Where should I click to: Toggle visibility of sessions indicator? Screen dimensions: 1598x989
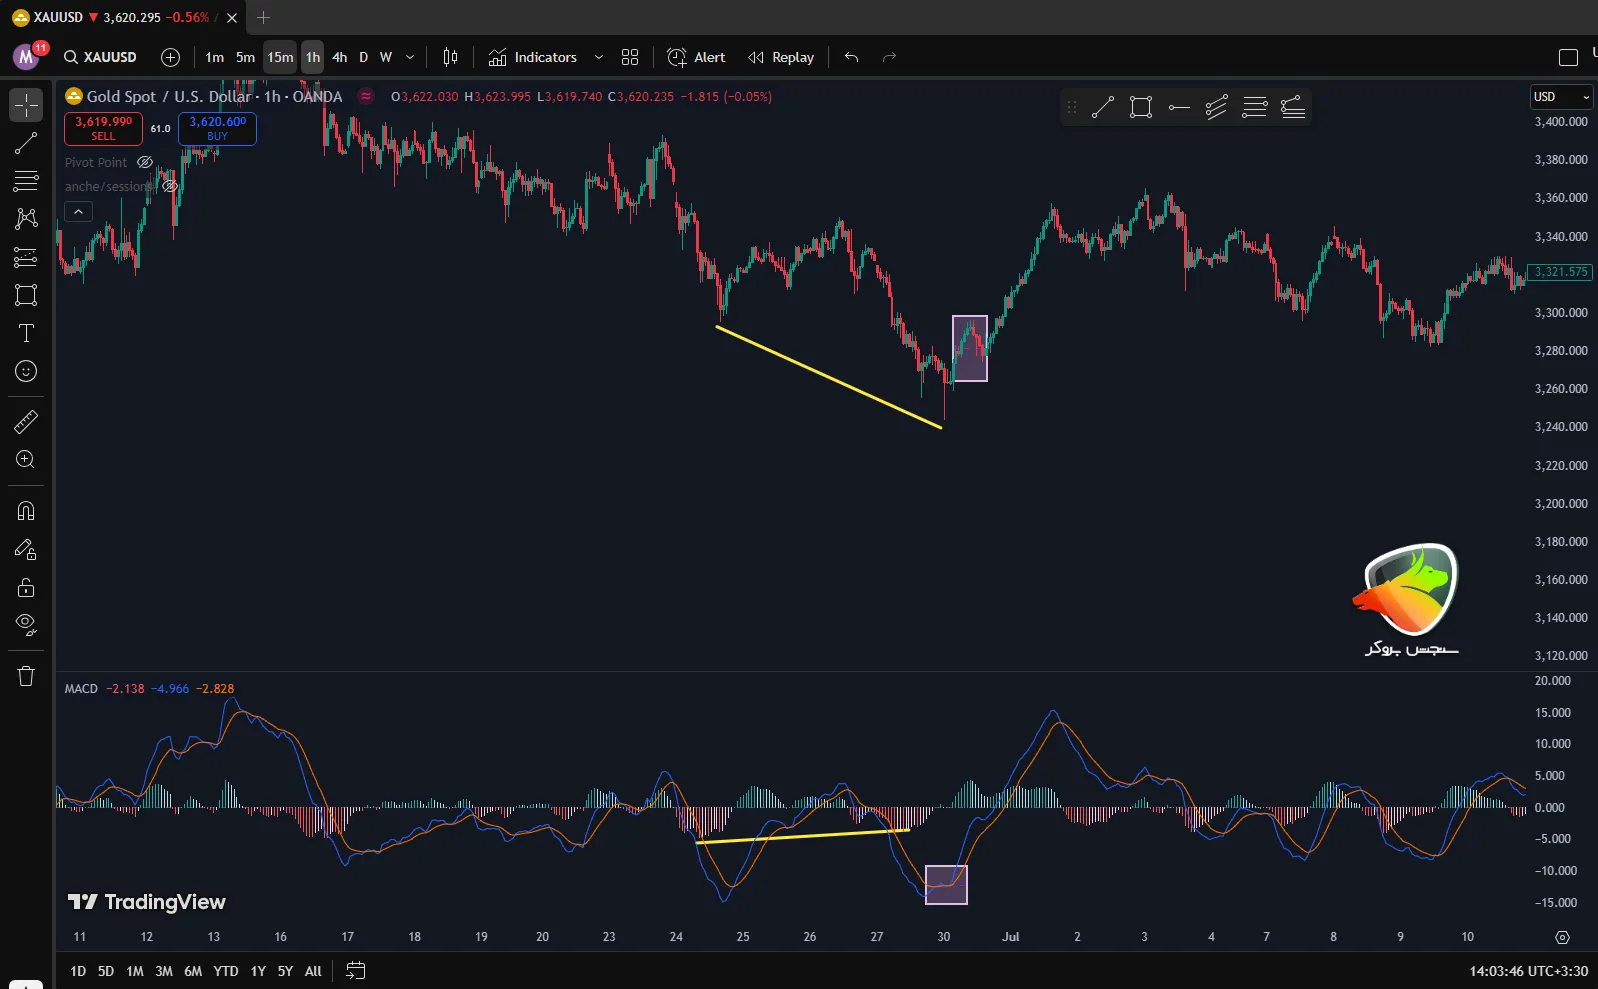tap(170, 186)
